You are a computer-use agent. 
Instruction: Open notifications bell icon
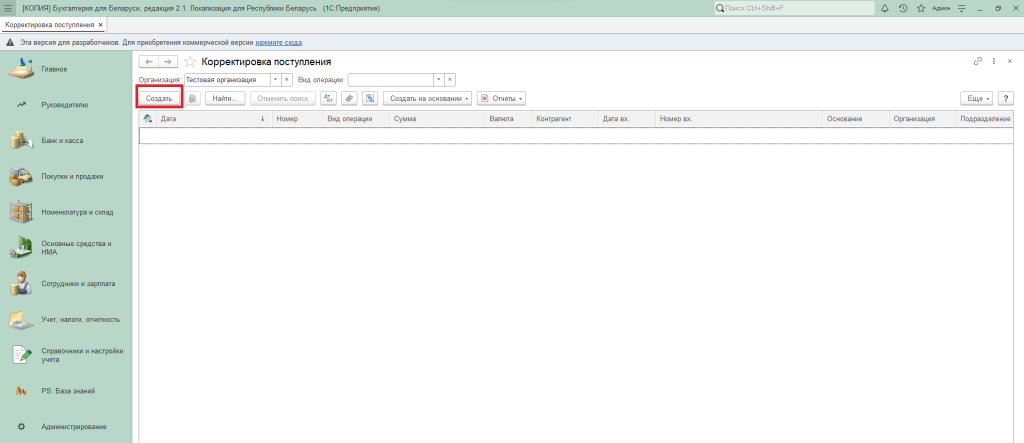tap(884, 8)
